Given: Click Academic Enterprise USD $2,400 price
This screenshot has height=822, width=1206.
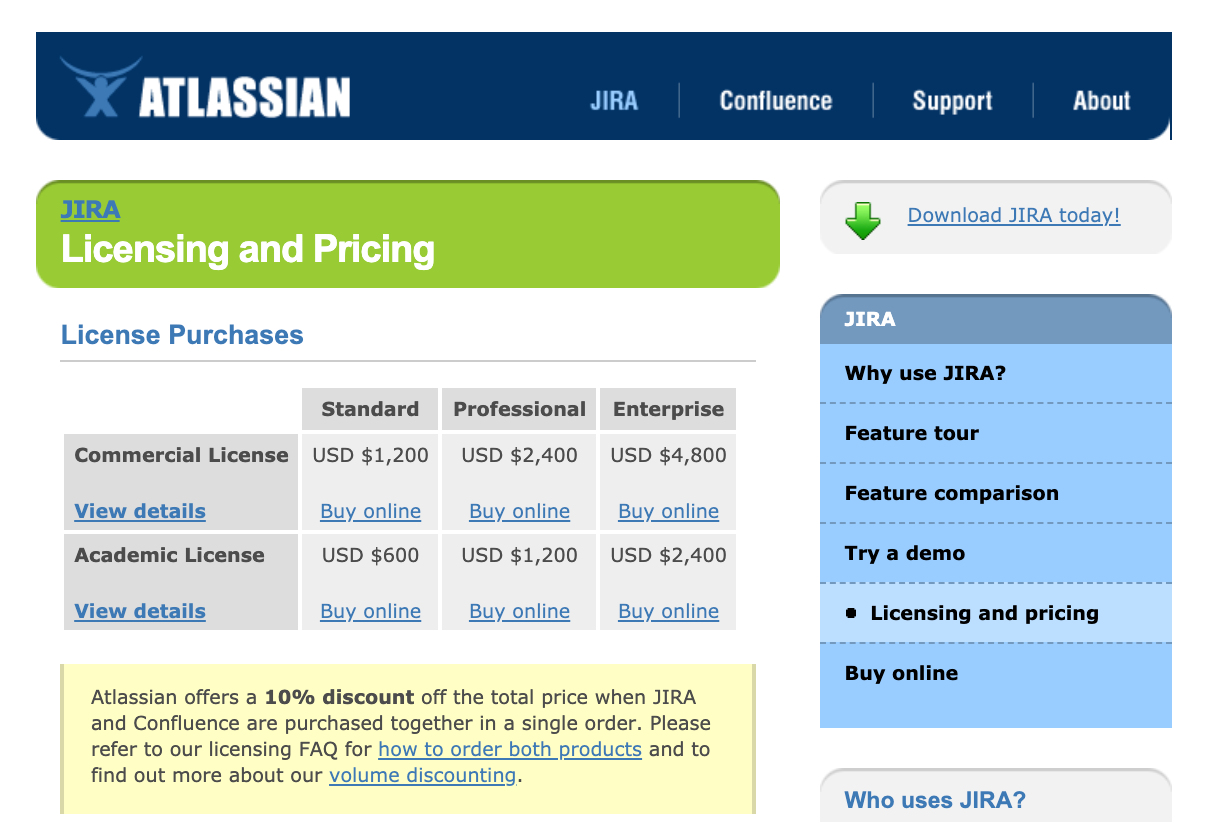Looking at the screenshot, I should click(x=668, y=555).
